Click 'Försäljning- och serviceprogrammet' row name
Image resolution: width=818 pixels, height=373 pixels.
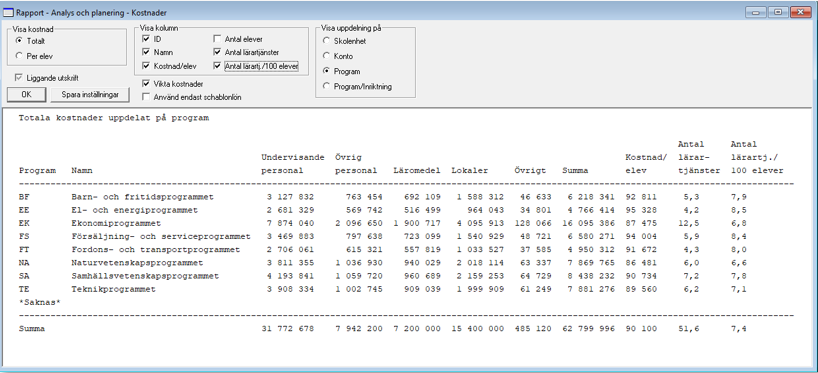click(x=161, y=236)
